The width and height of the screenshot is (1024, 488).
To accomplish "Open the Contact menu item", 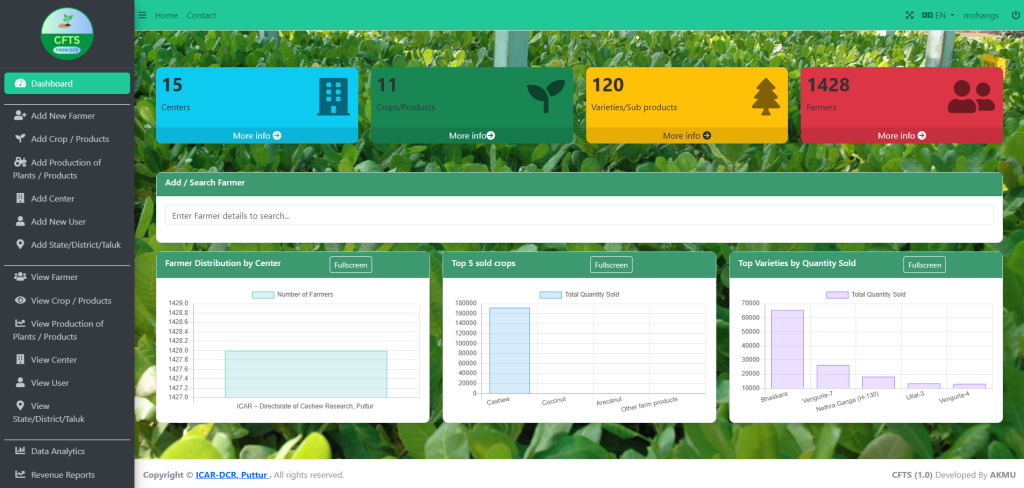I will (201, 16).
